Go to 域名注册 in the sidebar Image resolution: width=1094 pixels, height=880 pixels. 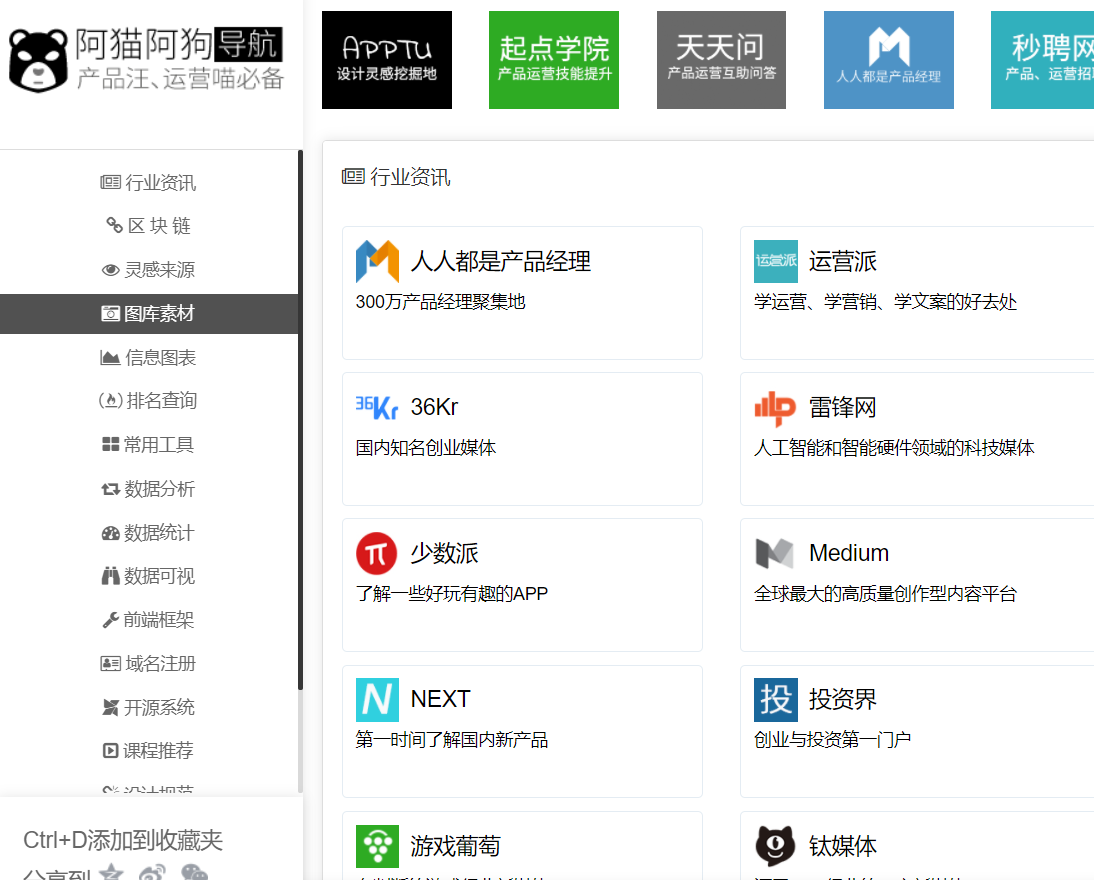click(x=149, y=663)
